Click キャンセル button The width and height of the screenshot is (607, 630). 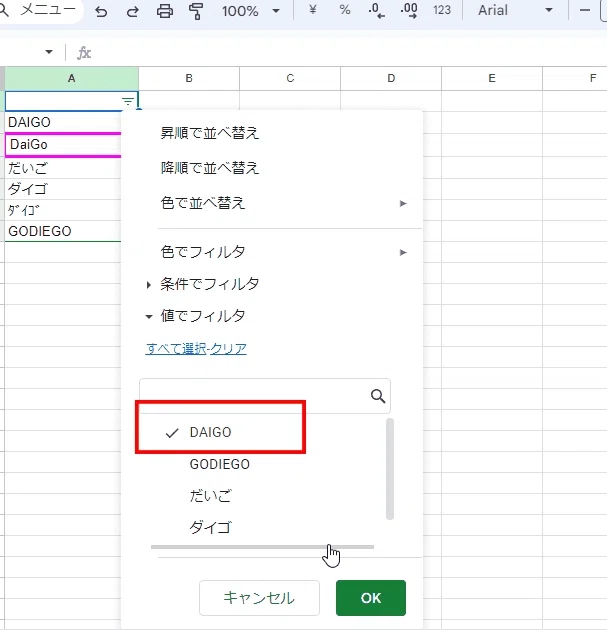coord(259,598)
